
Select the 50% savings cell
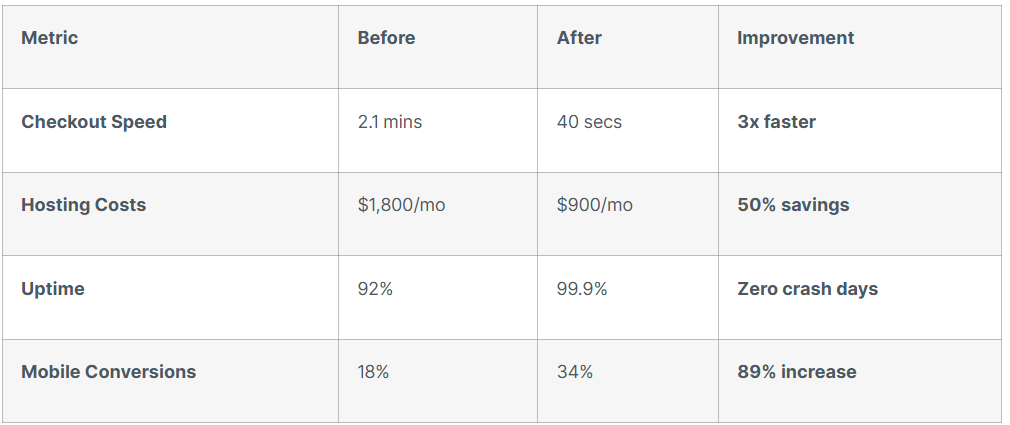(793, 205)
